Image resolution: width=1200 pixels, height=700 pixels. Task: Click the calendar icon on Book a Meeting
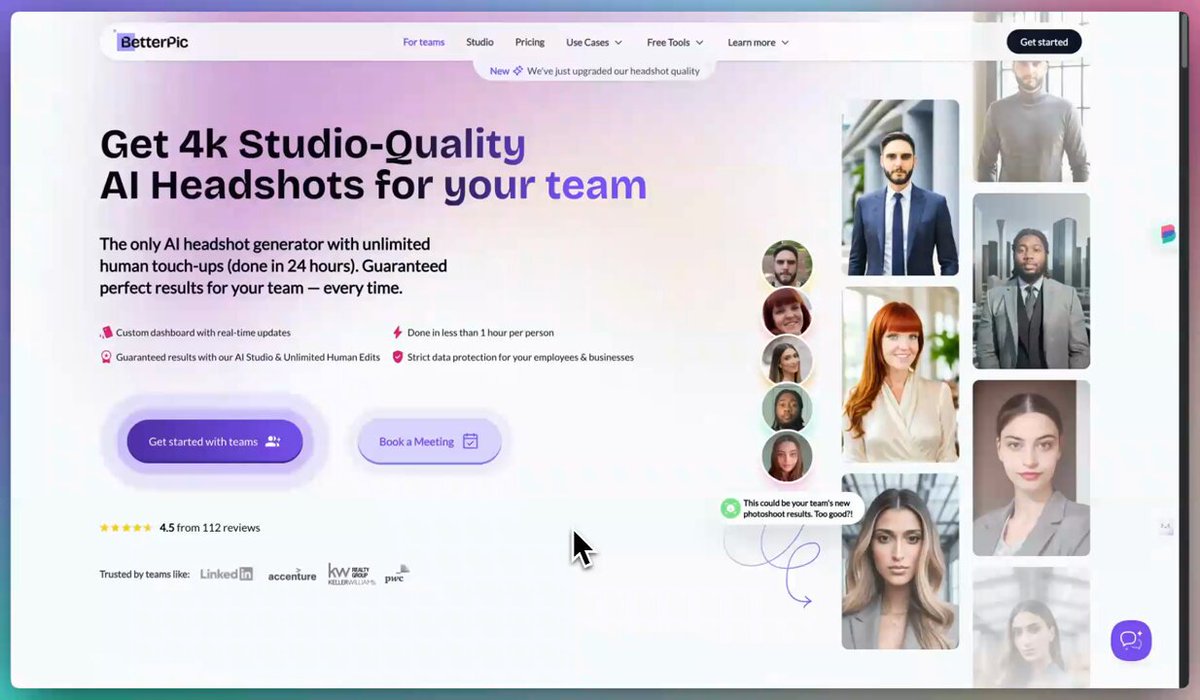coord(471,441)
